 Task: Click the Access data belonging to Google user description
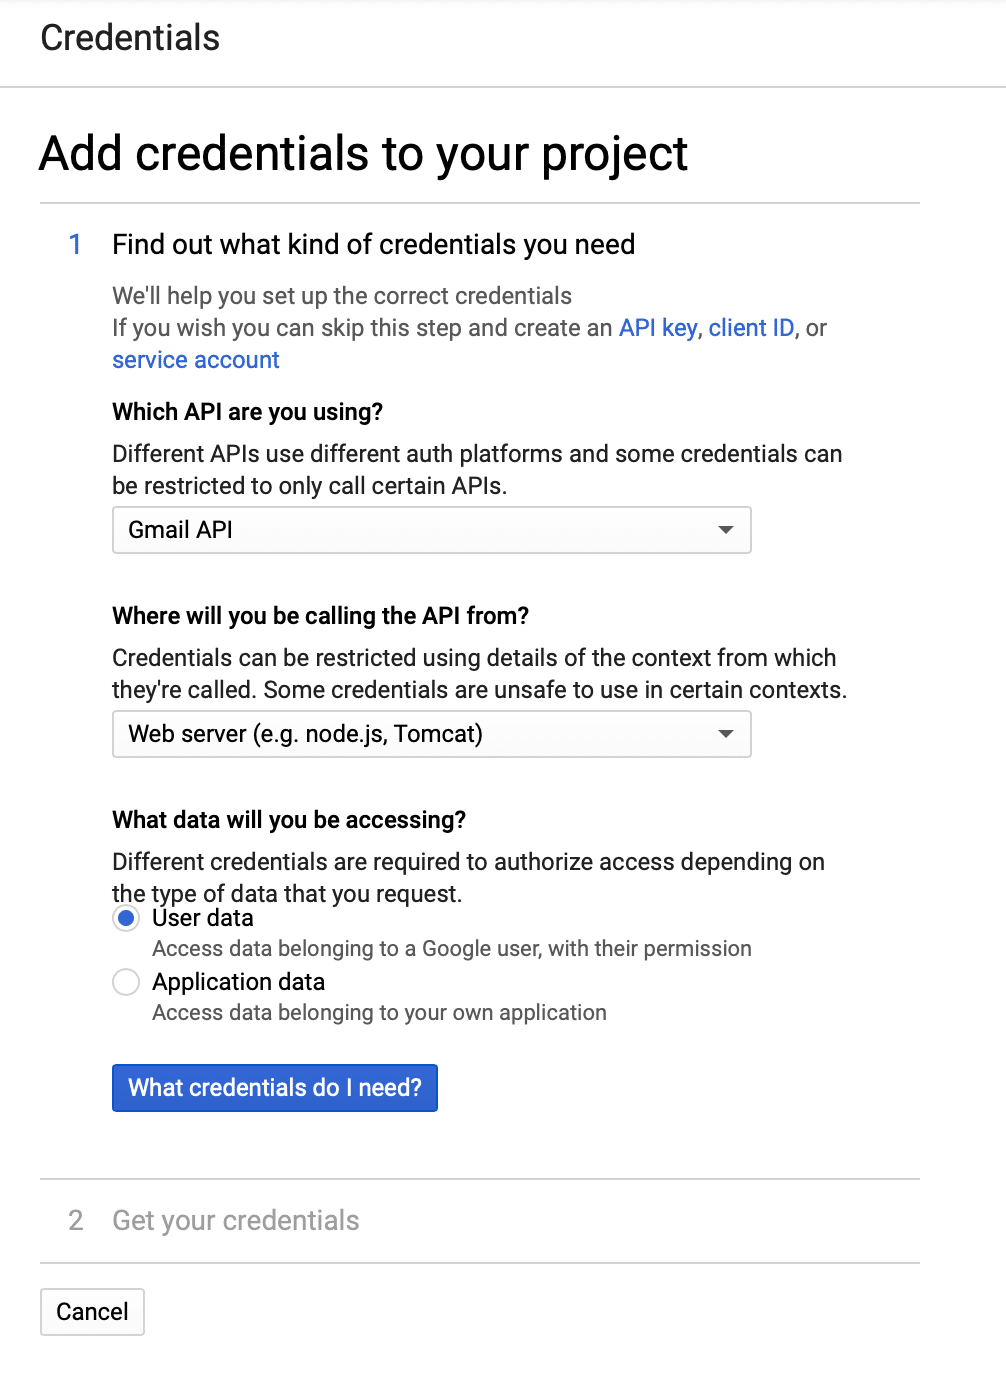[451, 949]
